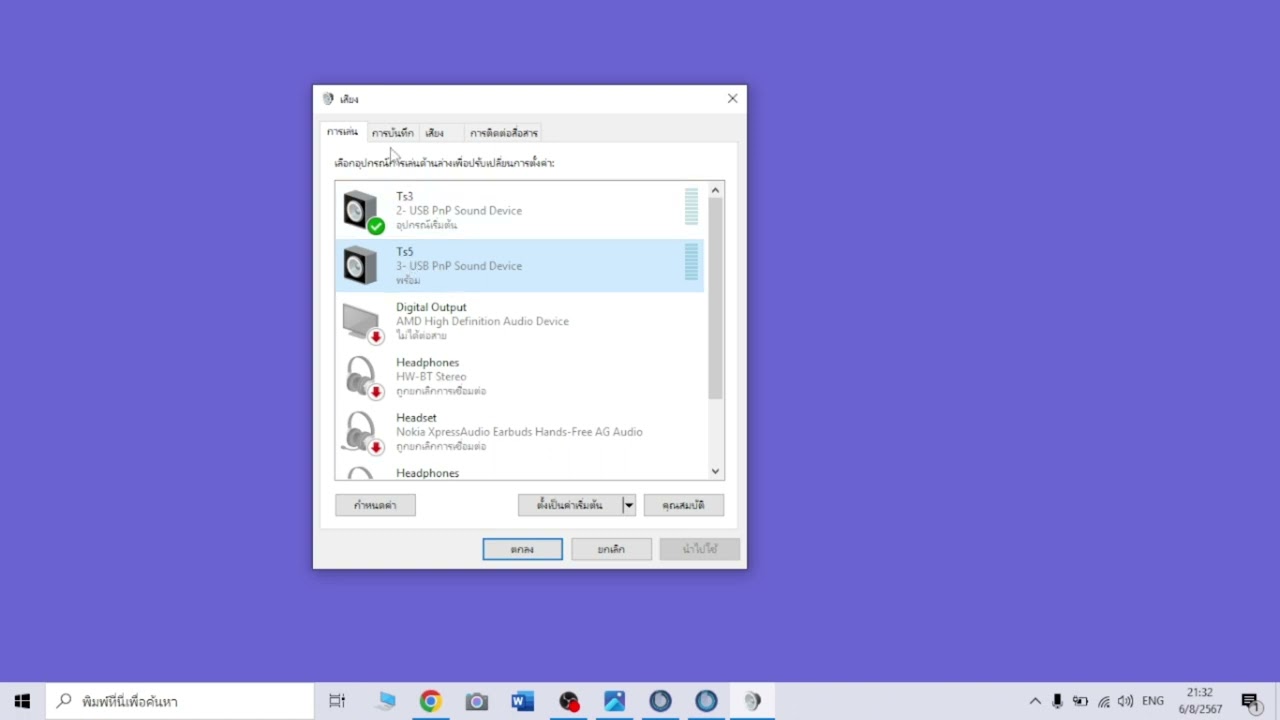Launch Google Chrome from the taskbar

430,701
